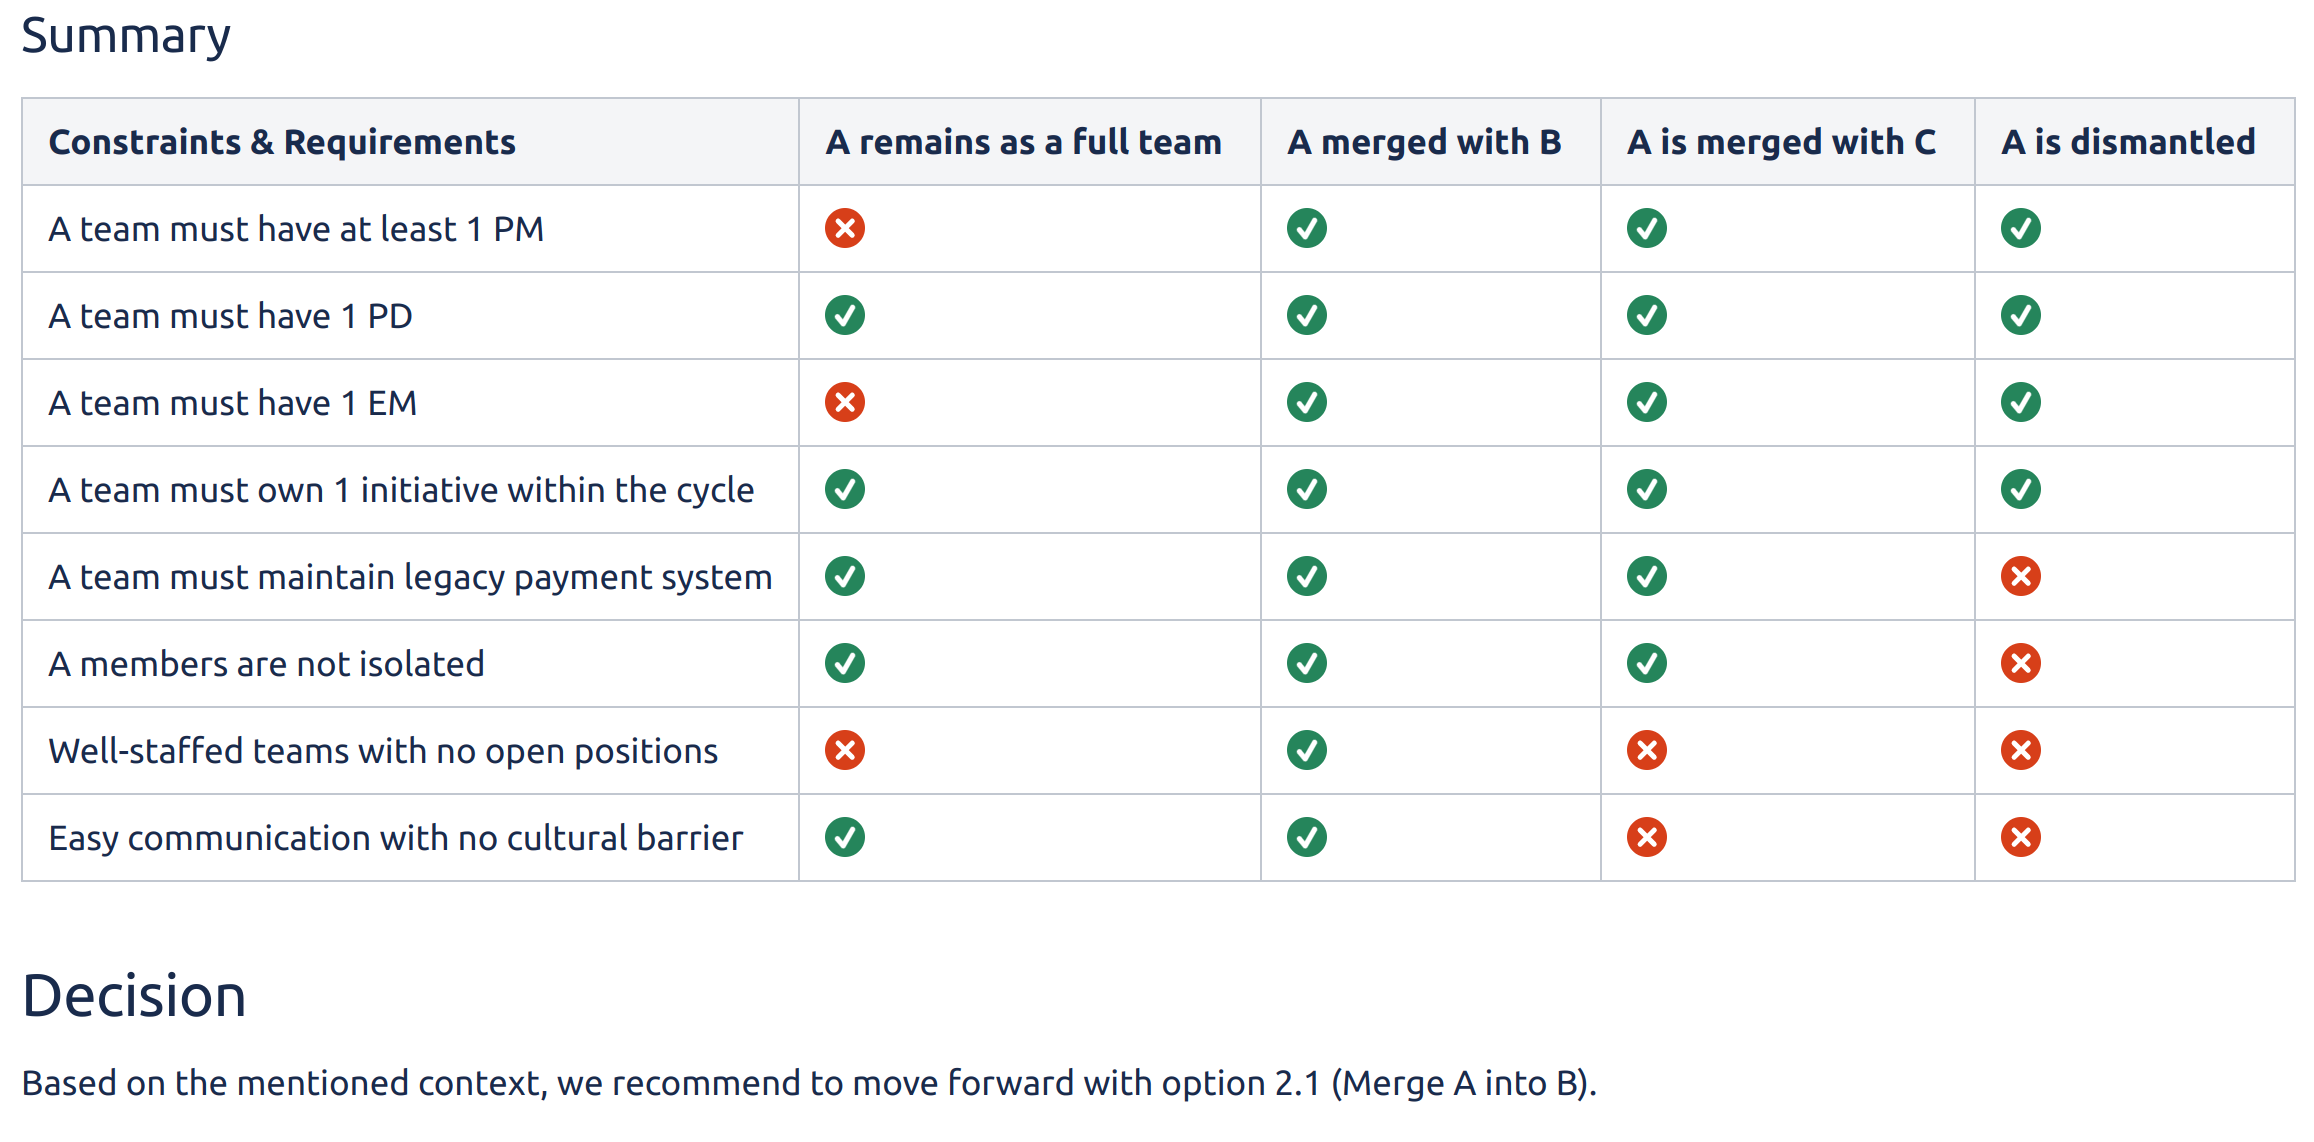The height and width of the screenshot is (1142, 2314).
Task: Click the 'A is merged with C' header
Action: (1781, 142)
